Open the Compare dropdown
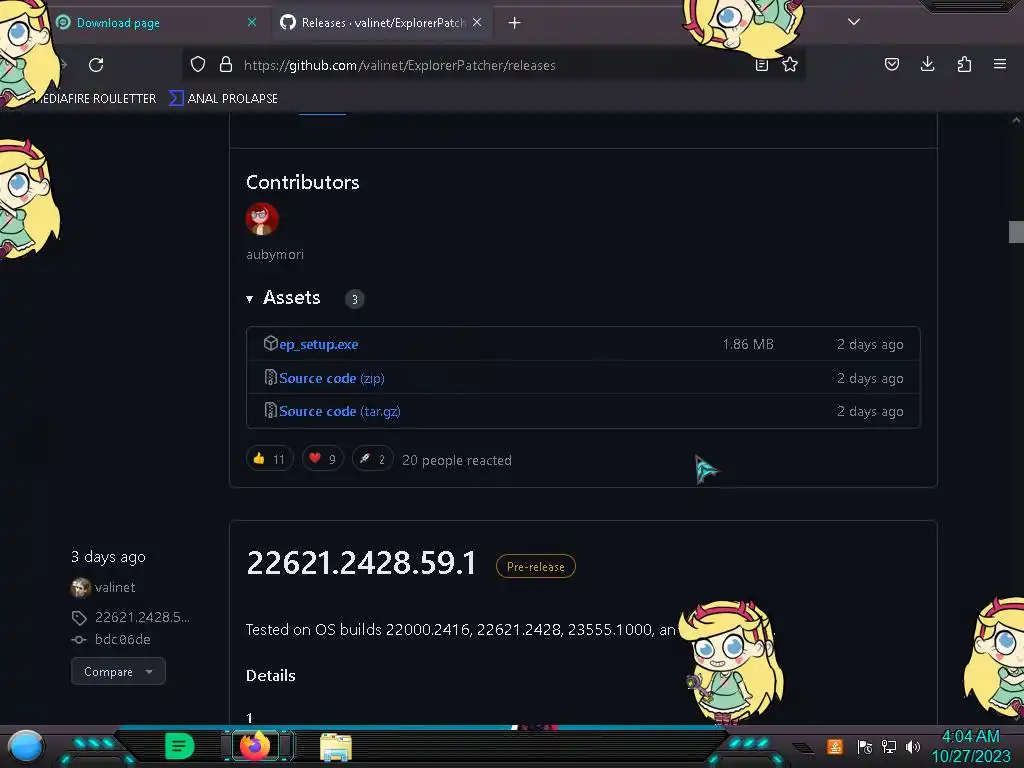1024x768 pixels. (x=118, y=671)
